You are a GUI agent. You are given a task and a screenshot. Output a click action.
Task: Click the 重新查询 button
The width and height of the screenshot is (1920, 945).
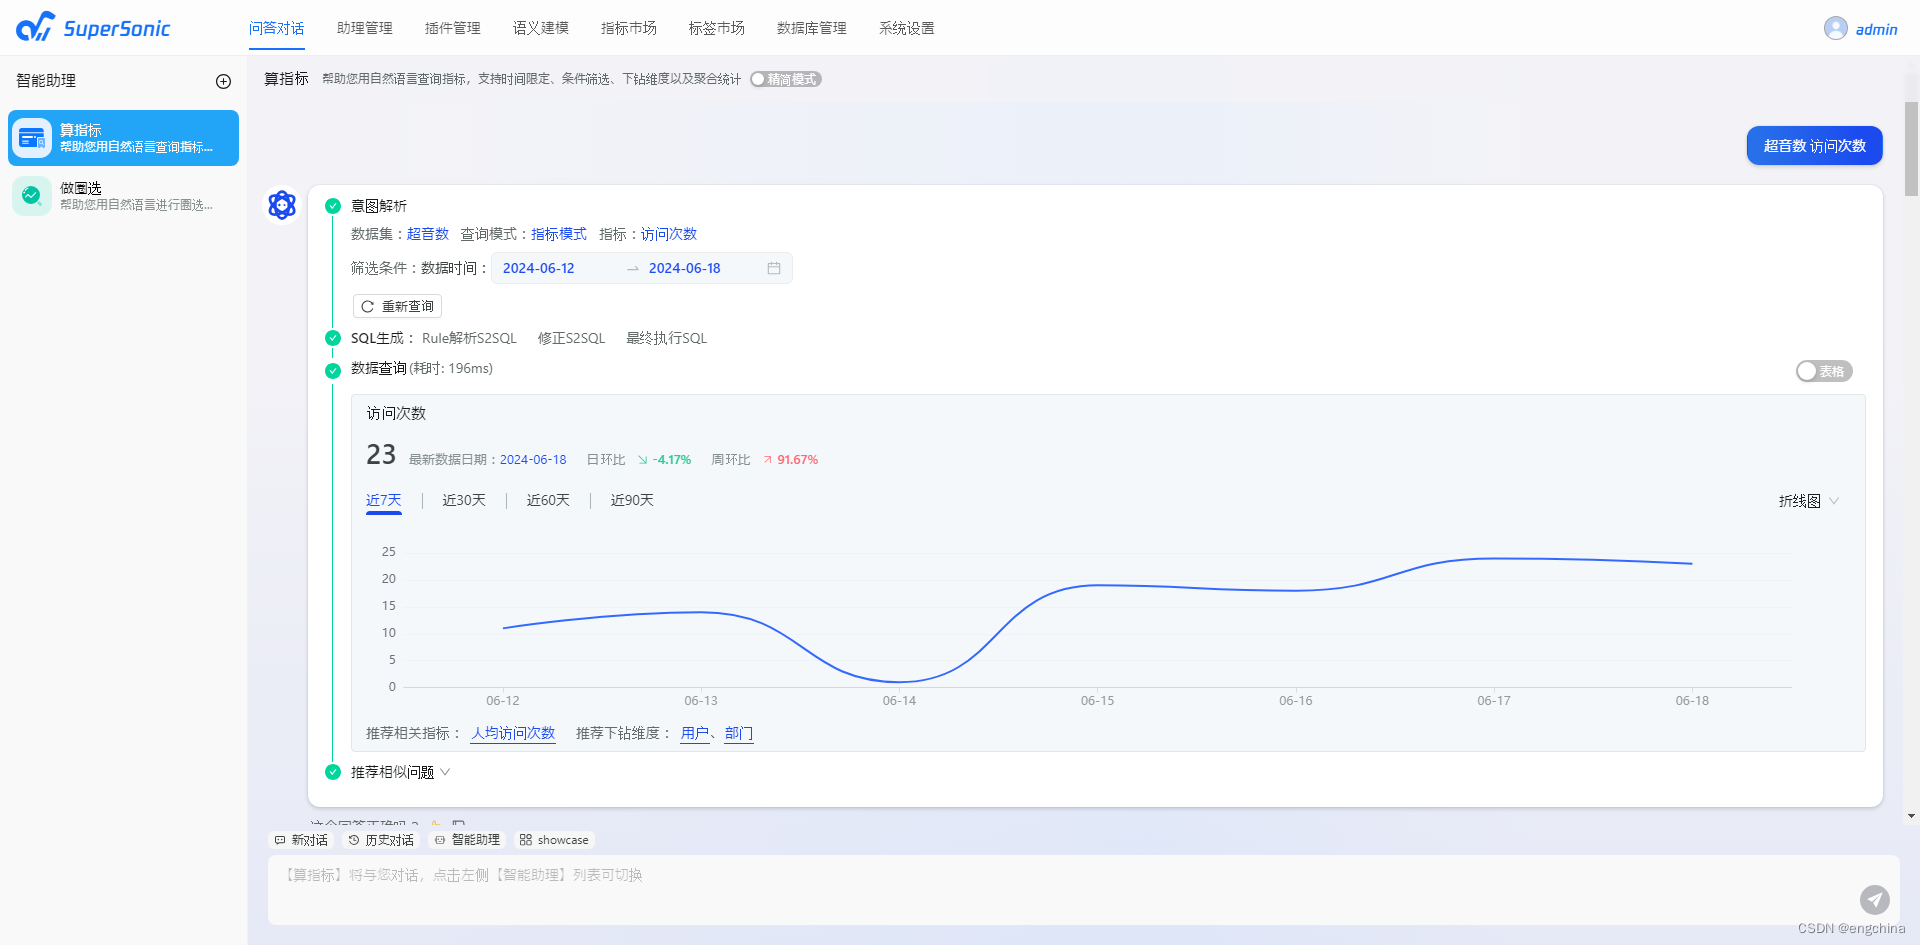pos(397,306)
